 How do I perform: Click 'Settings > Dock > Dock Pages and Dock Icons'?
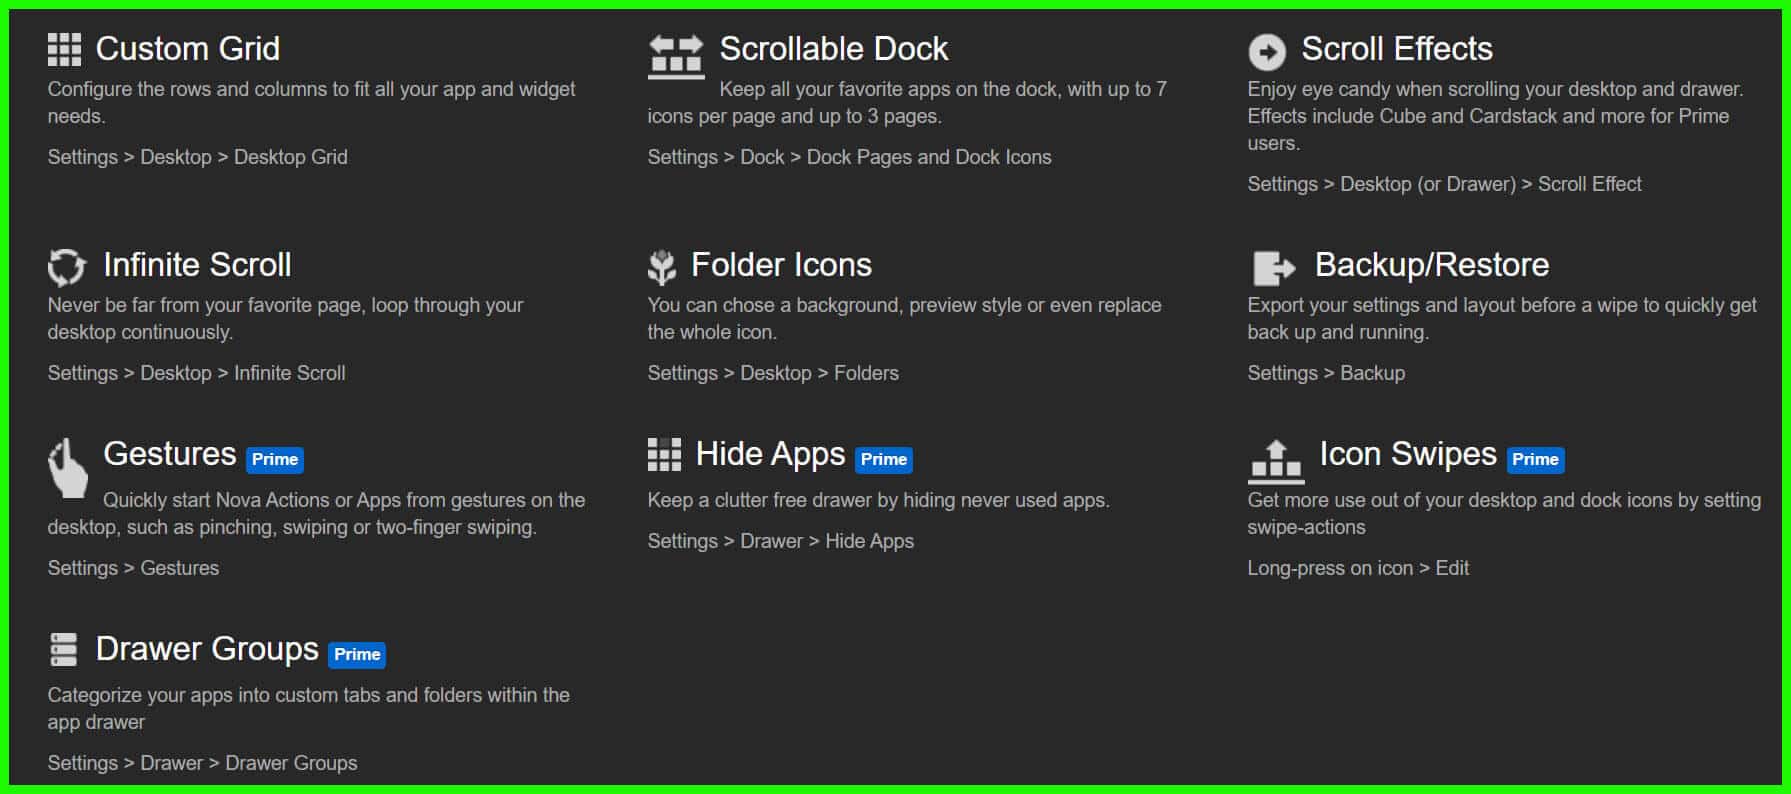850,157
